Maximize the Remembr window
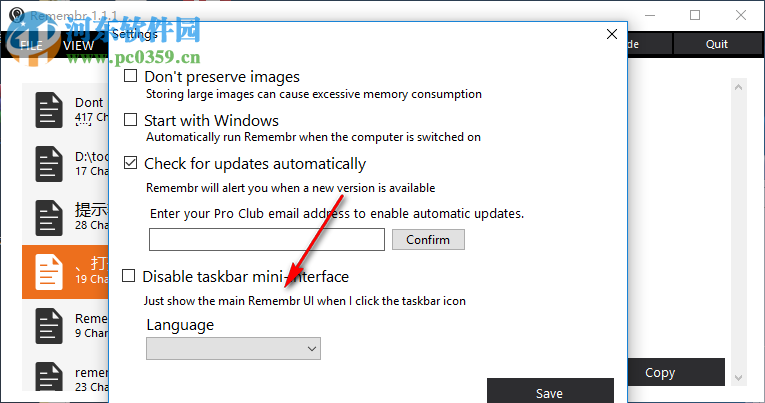Image resolution: width=765 pixels, height=403 pixels. click(x=695, y=15)
